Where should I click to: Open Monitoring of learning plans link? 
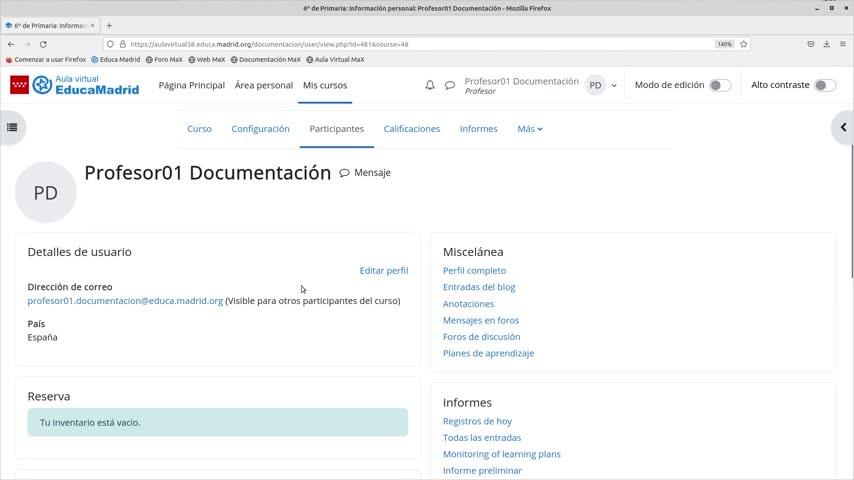point(502,454)
